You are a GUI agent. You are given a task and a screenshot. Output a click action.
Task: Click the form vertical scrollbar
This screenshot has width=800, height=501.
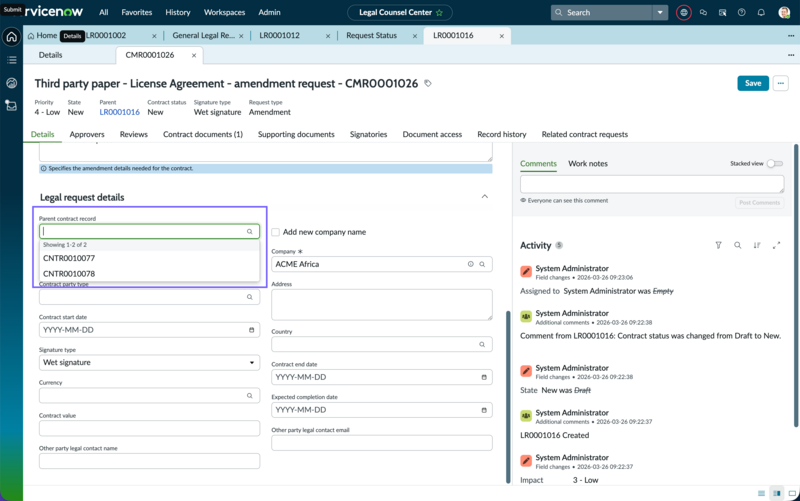point(508,397)
